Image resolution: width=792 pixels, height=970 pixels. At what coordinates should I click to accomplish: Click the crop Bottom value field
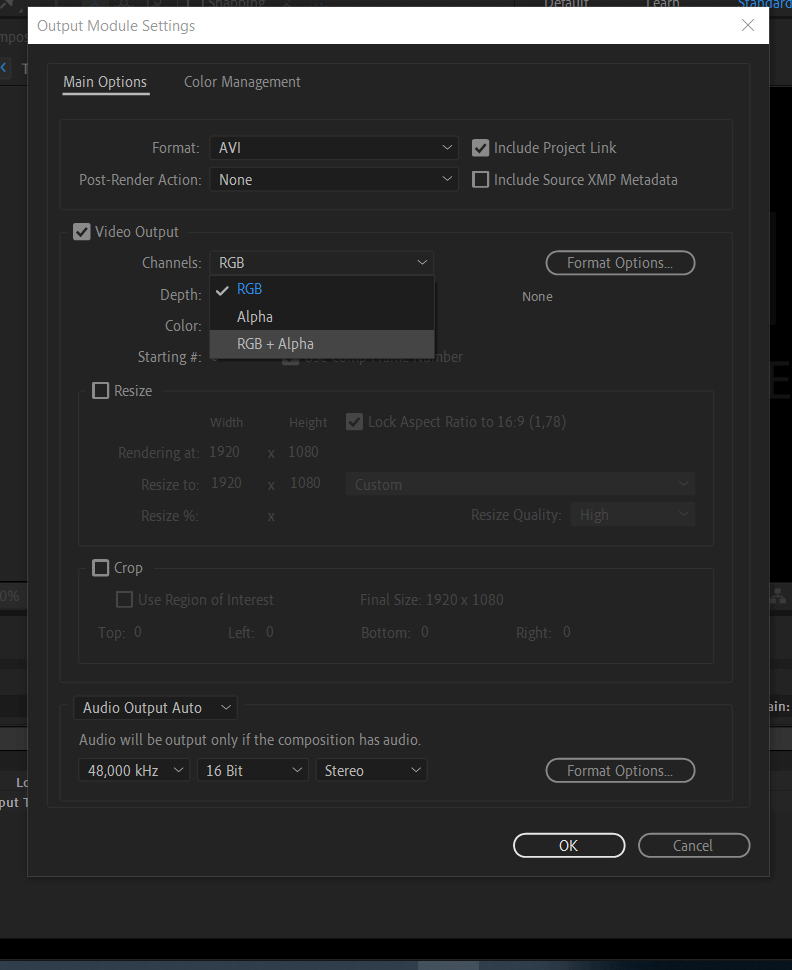coord(424,632)
